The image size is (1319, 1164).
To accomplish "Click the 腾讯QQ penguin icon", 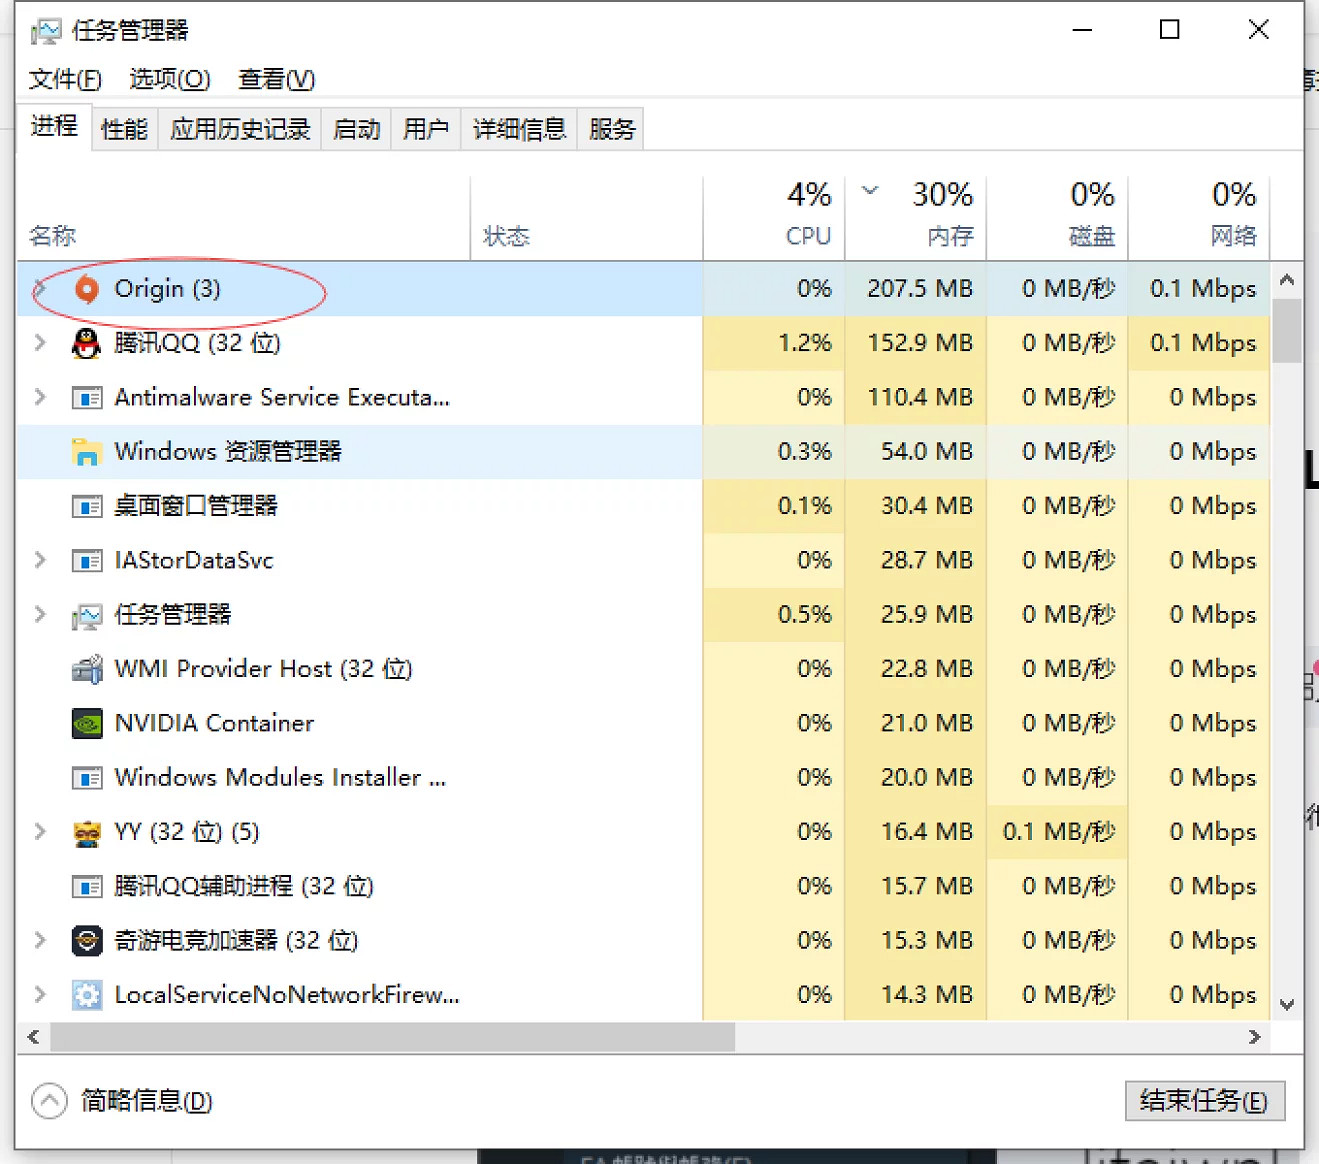I will pos(87,343).
